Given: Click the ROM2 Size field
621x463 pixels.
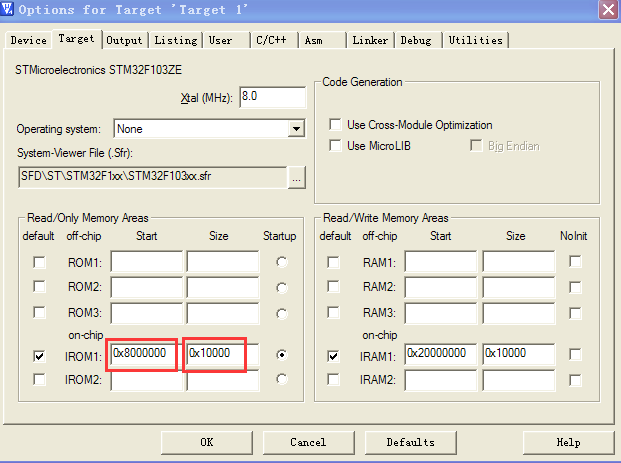Looking at the screenshot, I should coord(223,288).
